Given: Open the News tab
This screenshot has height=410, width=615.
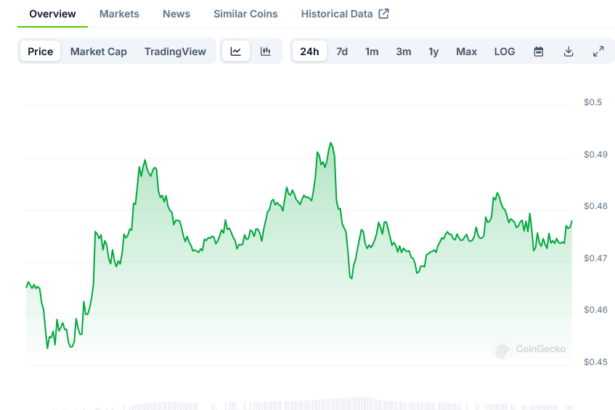Looking at the screenshot, I should (176, 14).
